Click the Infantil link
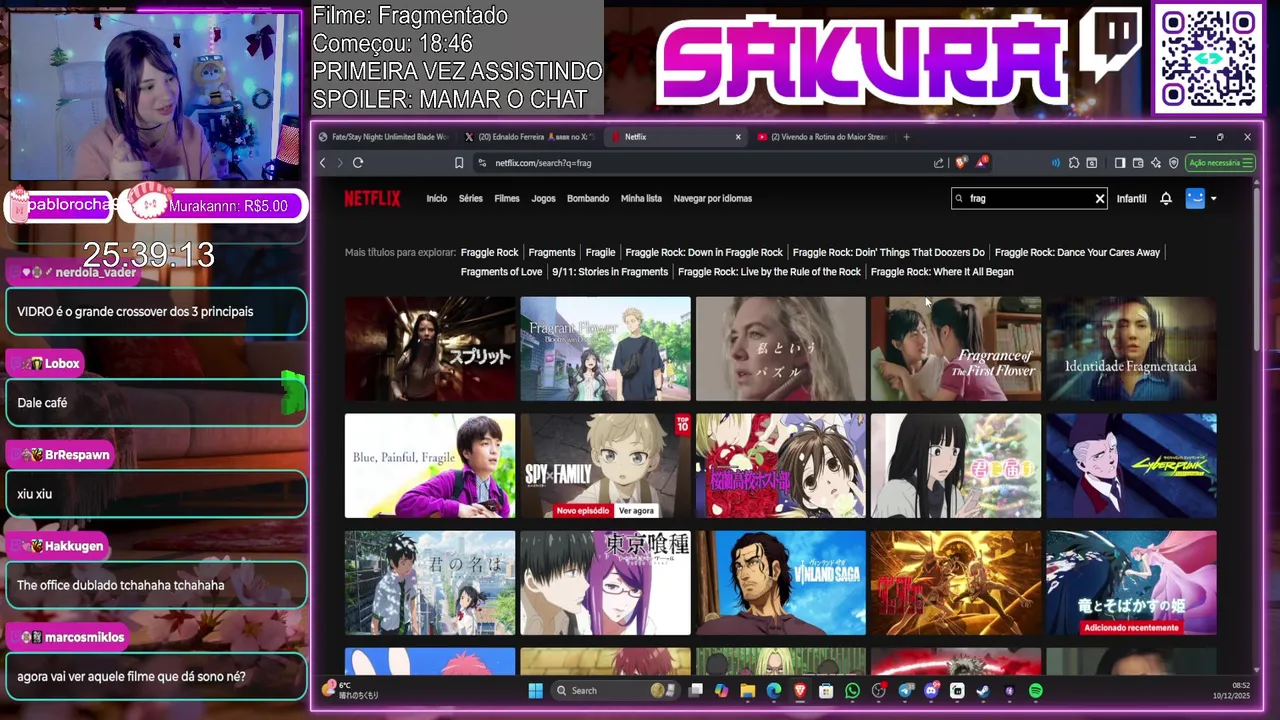Viewport: 1280px width, 720px height. click(1131, 198)
